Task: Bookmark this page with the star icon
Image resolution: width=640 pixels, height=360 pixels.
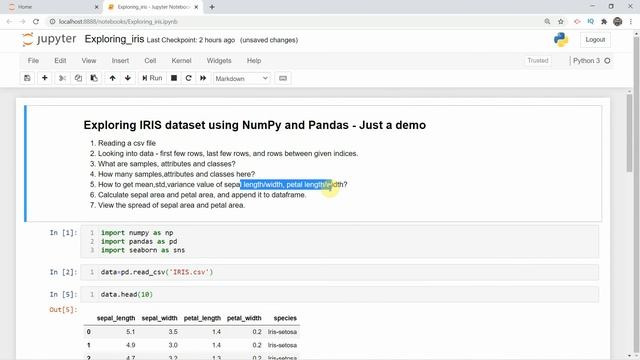Action: click(561, 22)
